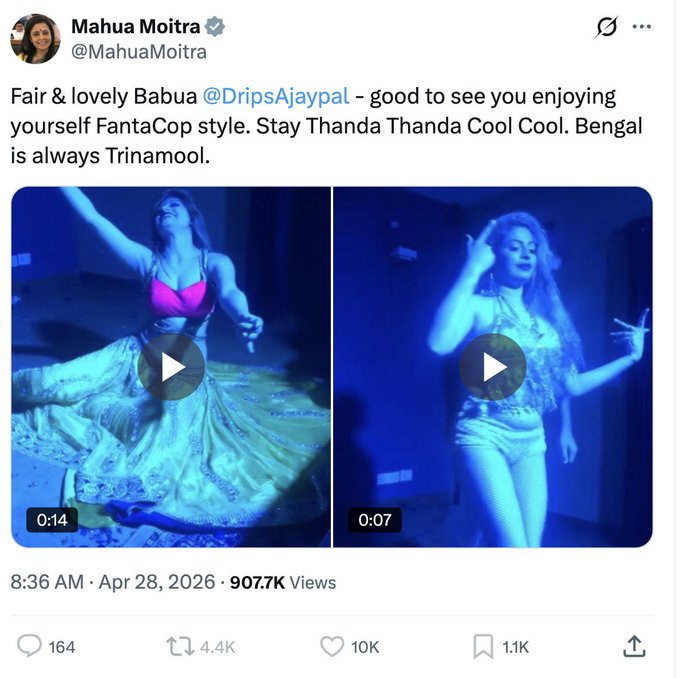The image size is (680, 678).
Task: Click the 10K likes count
Action: tap(365, 647)
